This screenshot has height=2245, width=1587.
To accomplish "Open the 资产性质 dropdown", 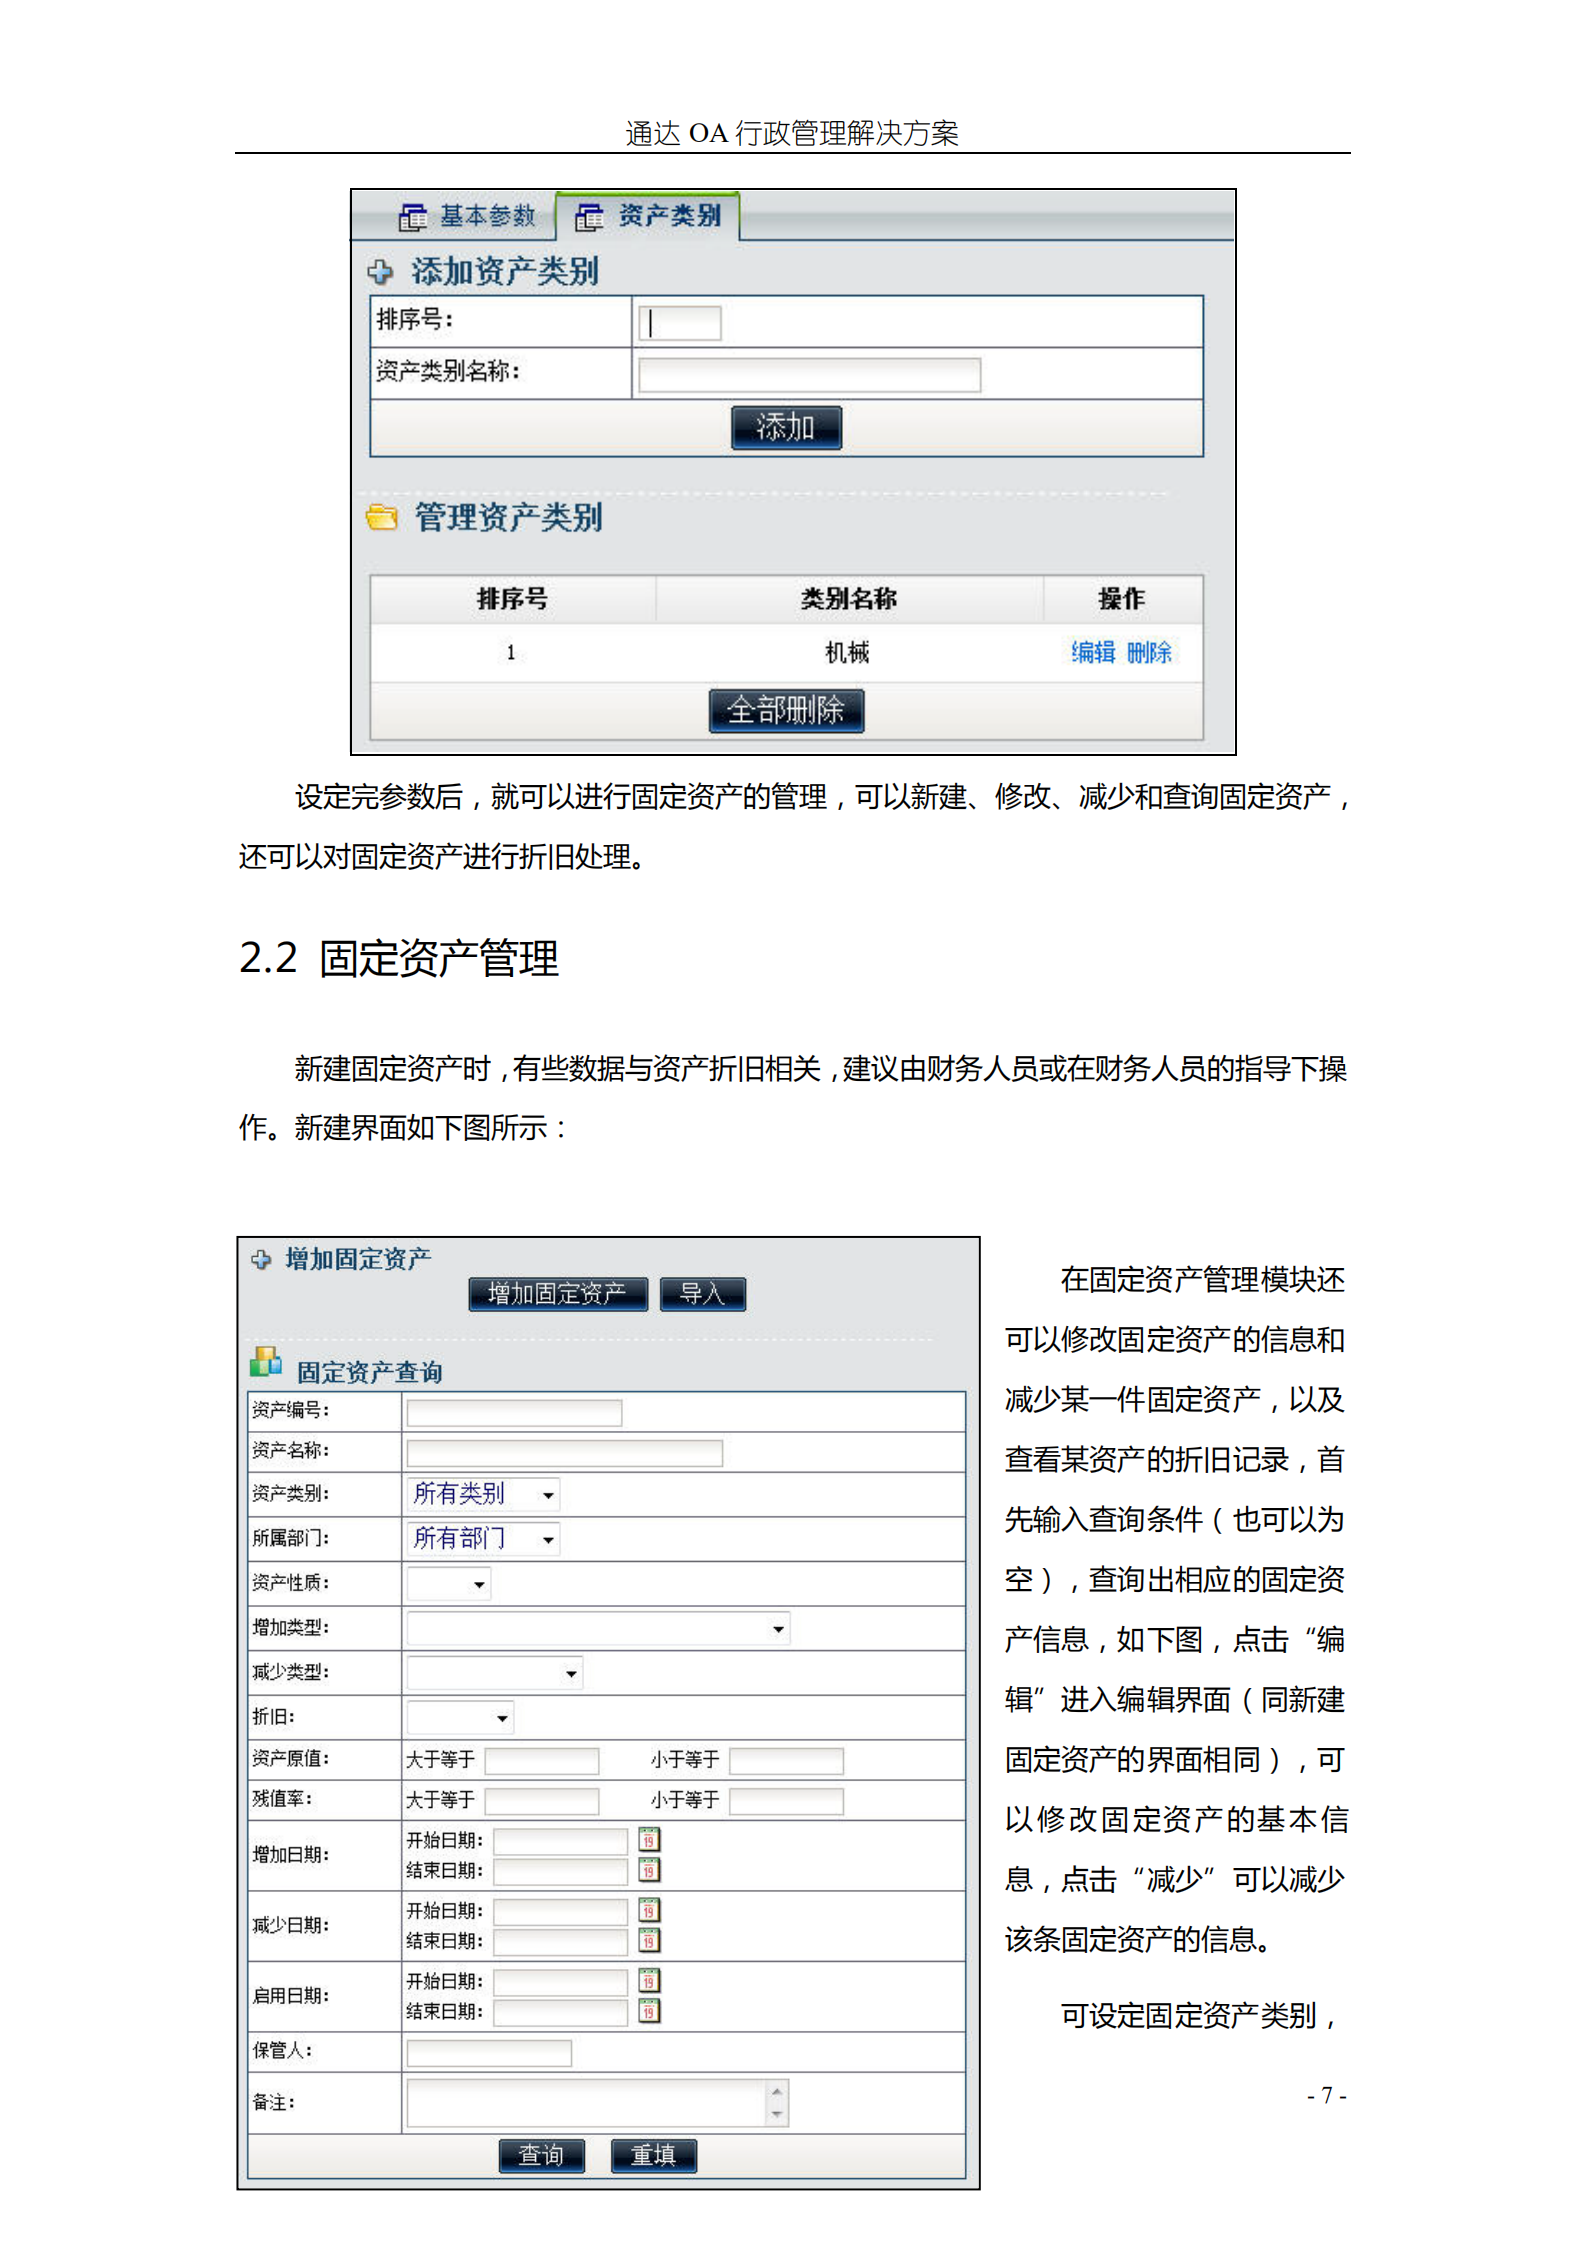I will 448,1583.
